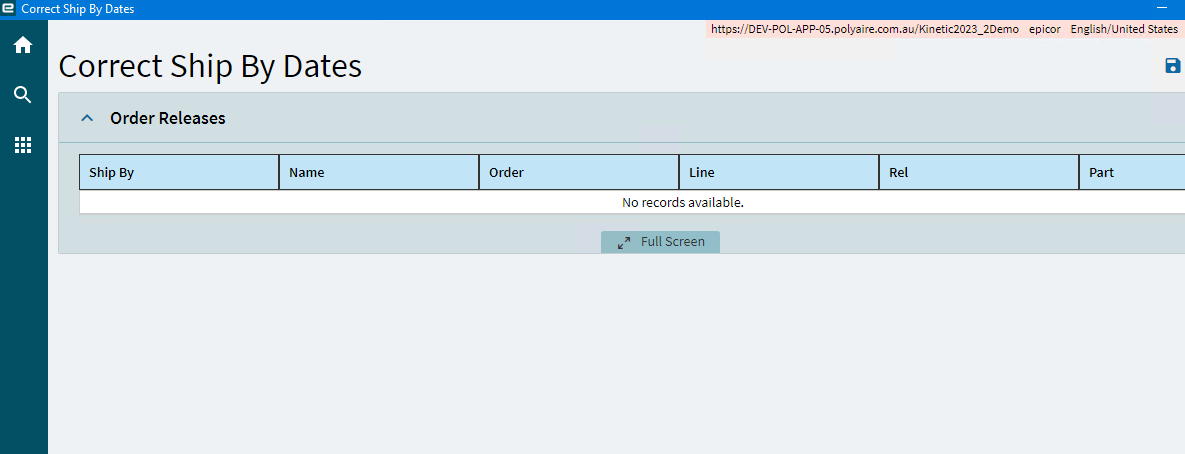Sort by the Line column header
Image resolution: width=1185 pixels, height=454 pixels.
[x=779, y=172]
